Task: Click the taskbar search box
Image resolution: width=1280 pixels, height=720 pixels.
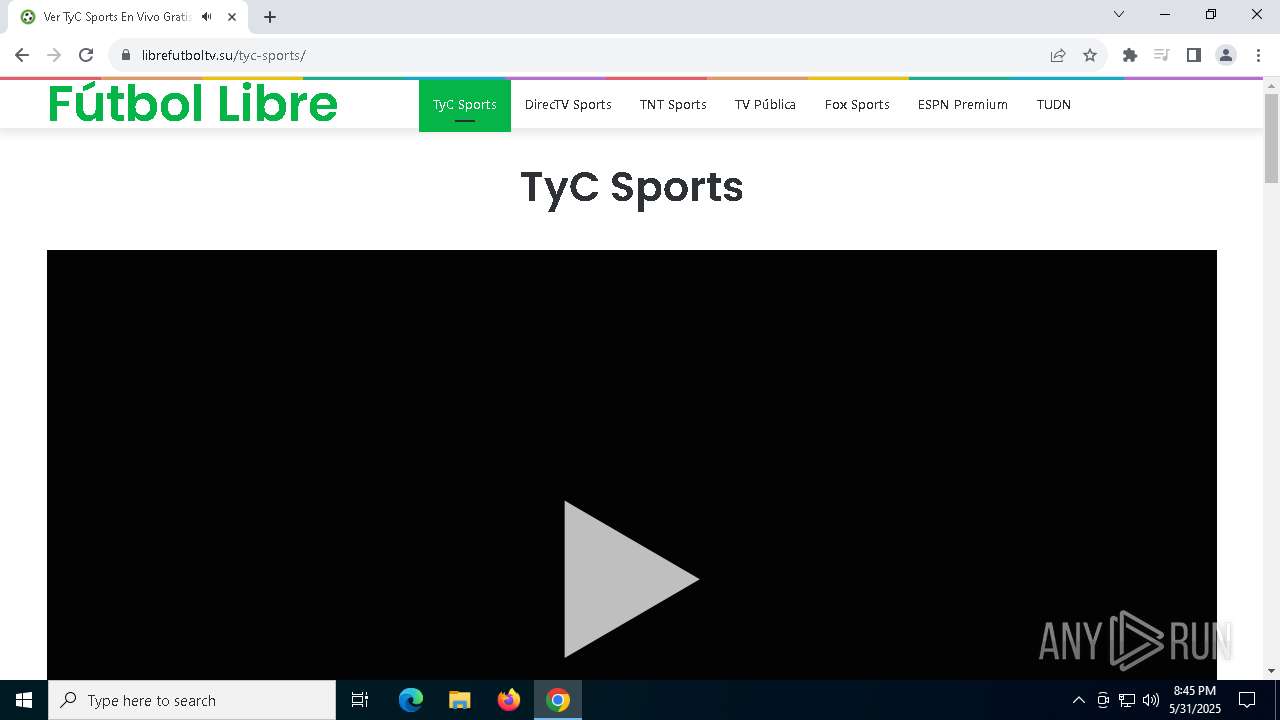Action: pyautogui.click(x=192, y=700)
